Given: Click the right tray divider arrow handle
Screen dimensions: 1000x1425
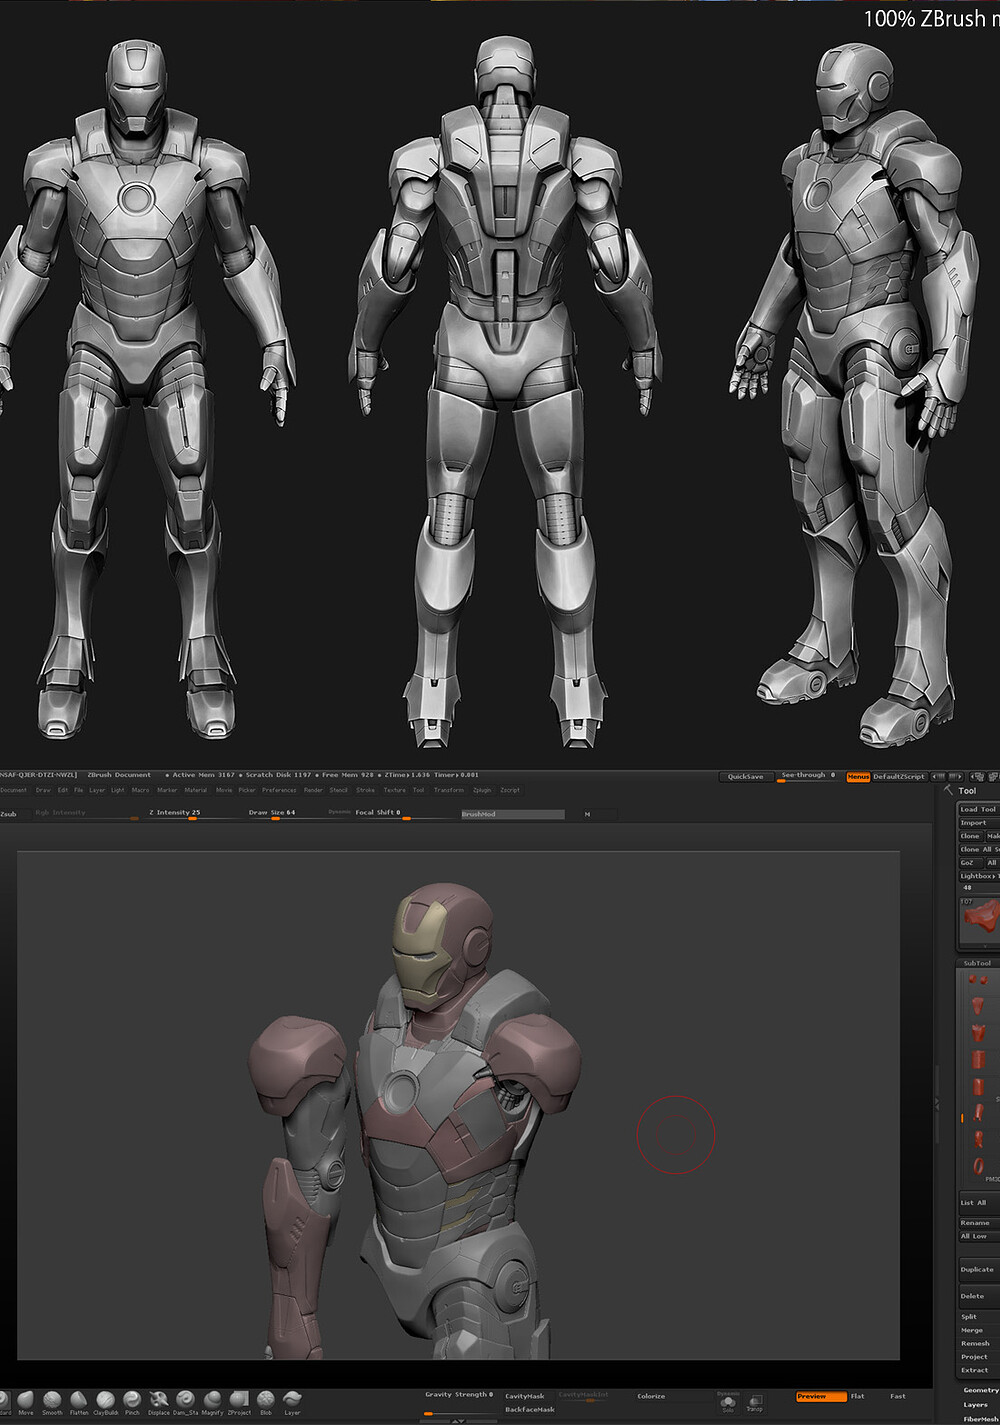Looking at the screenshot, I should 937,1103.
